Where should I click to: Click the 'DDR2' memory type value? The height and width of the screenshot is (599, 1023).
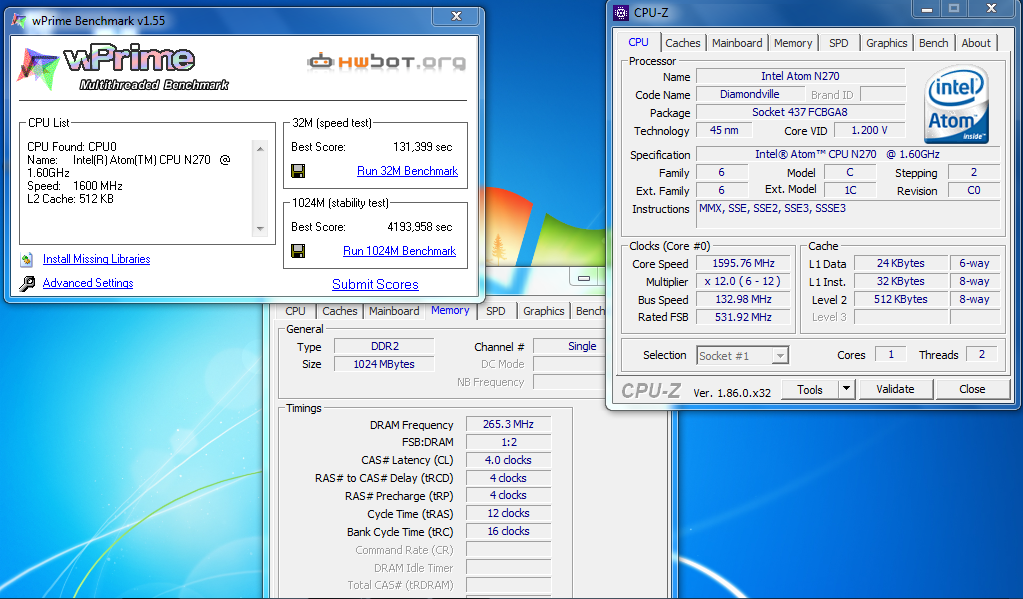384,346
